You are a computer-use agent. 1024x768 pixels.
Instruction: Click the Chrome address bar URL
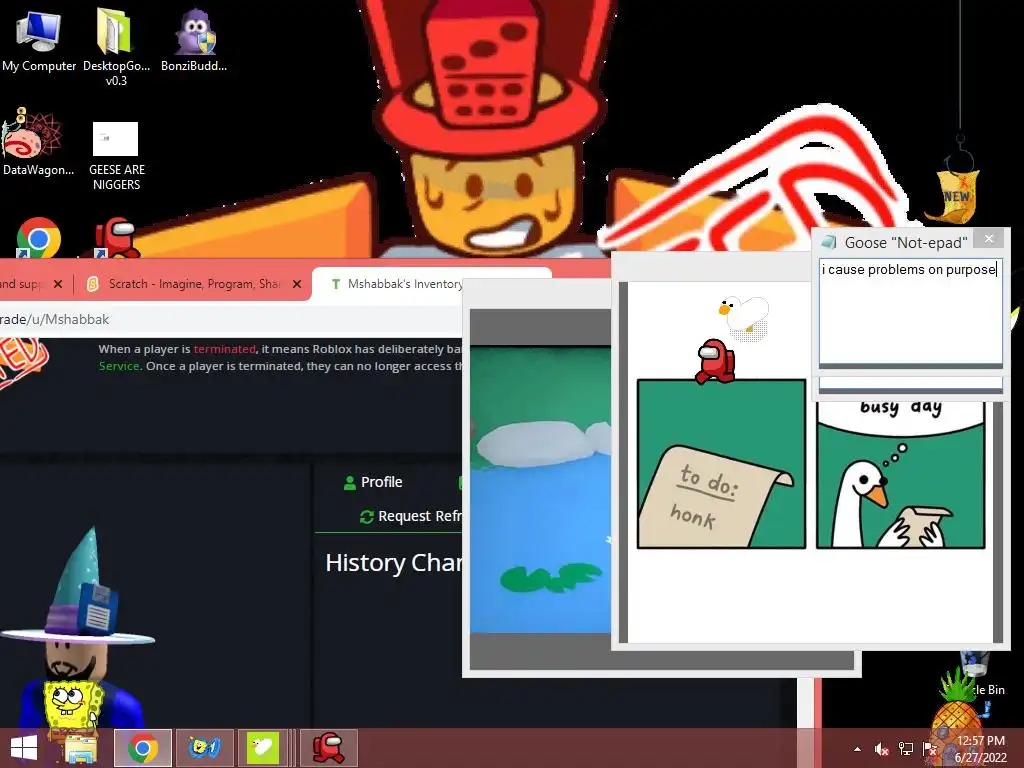tap(55, 319)
